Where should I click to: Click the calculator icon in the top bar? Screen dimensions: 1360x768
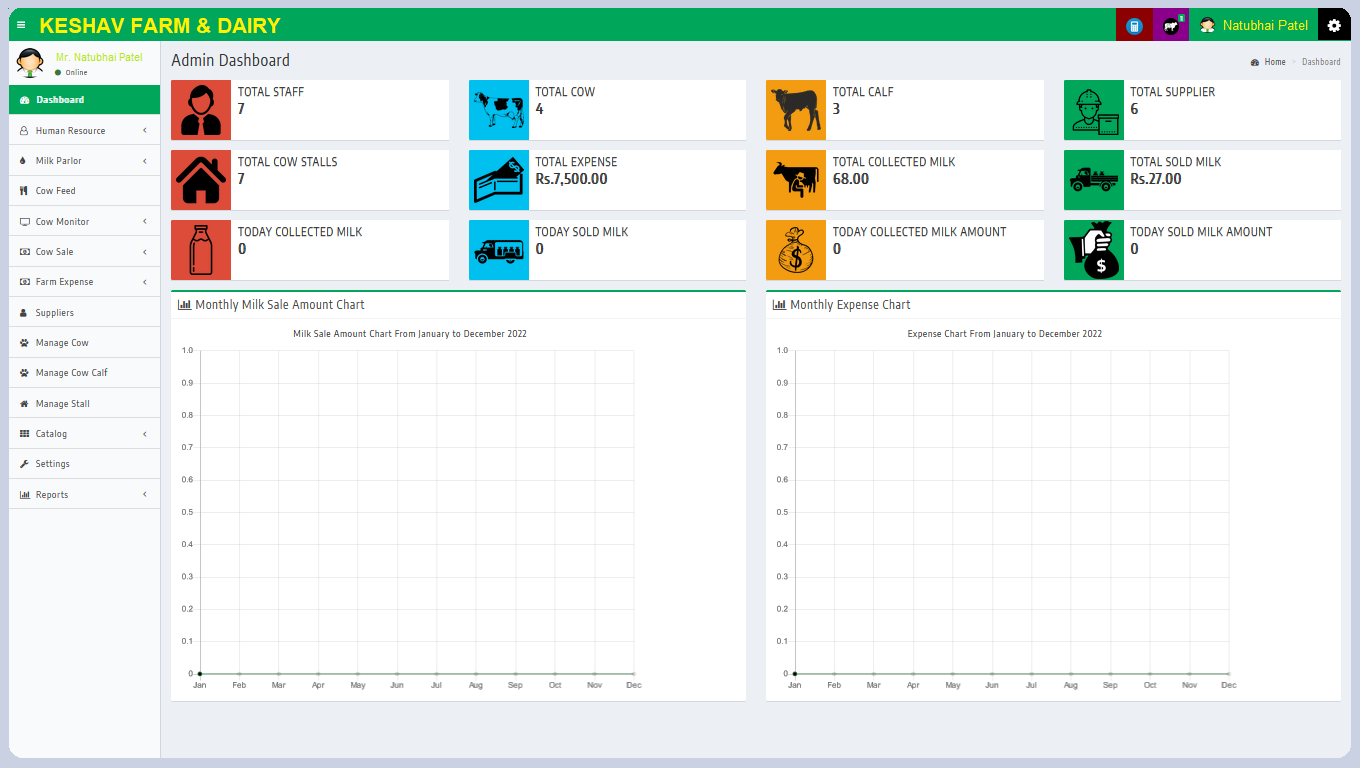tap(1133, 24)
